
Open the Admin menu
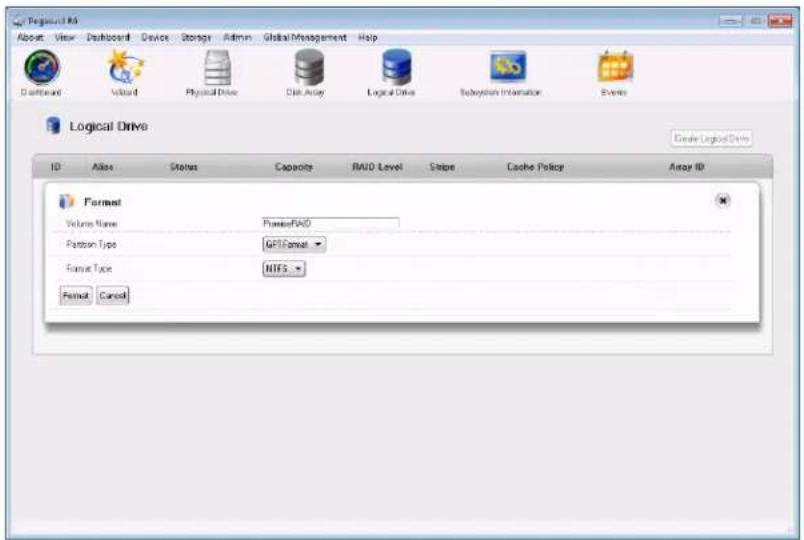click(237, 37)
